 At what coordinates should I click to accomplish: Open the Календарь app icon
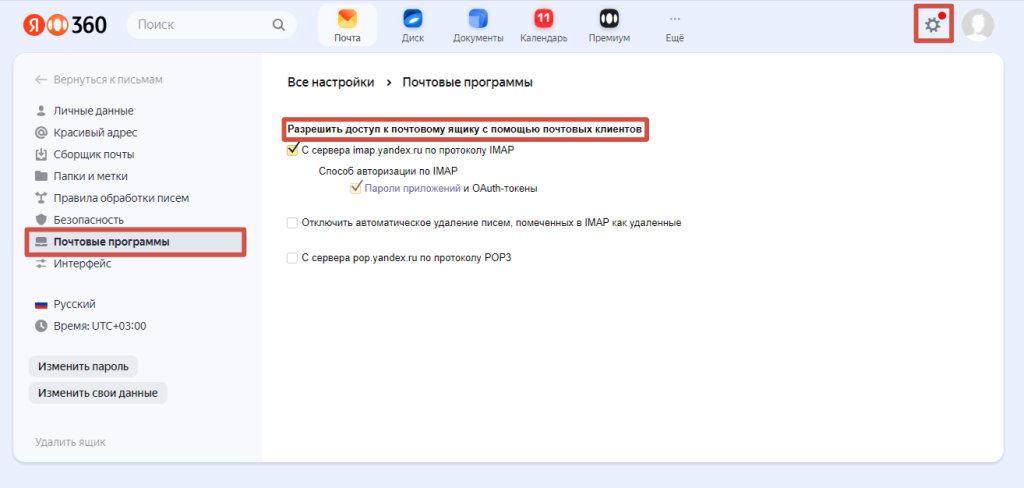click(x=543, y=25)
